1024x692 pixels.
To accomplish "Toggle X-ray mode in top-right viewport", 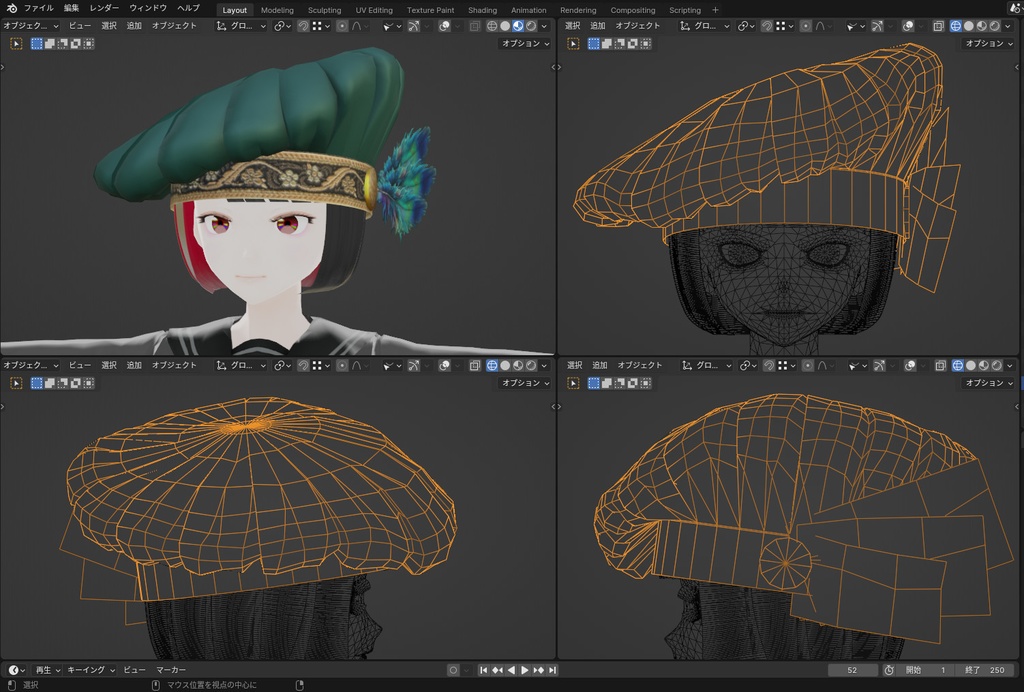I will tap(938, 26).
